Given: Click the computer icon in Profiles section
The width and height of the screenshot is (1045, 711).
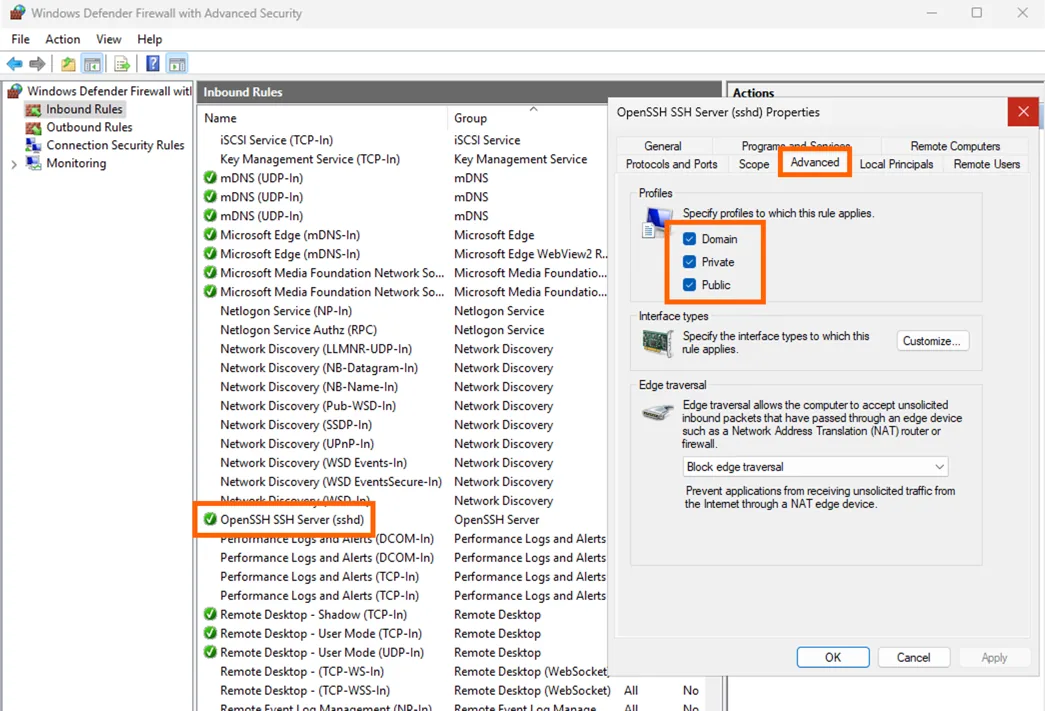Looking at the screenshot, I should pos(656,223).
